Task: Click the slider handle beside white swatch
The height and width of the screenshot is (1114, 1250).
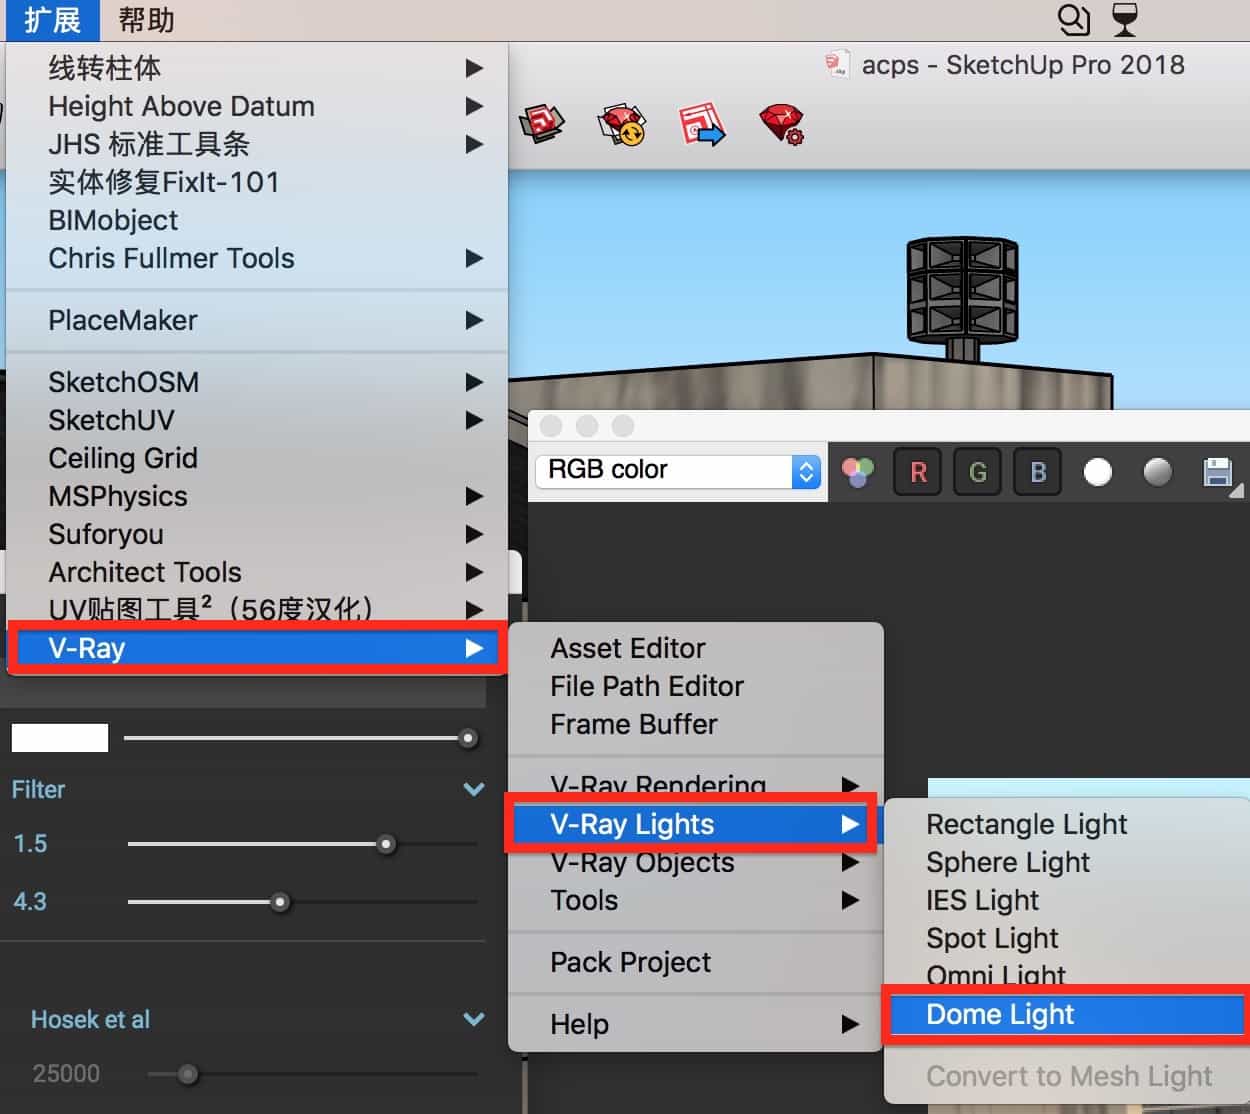Action: (467, 739)
